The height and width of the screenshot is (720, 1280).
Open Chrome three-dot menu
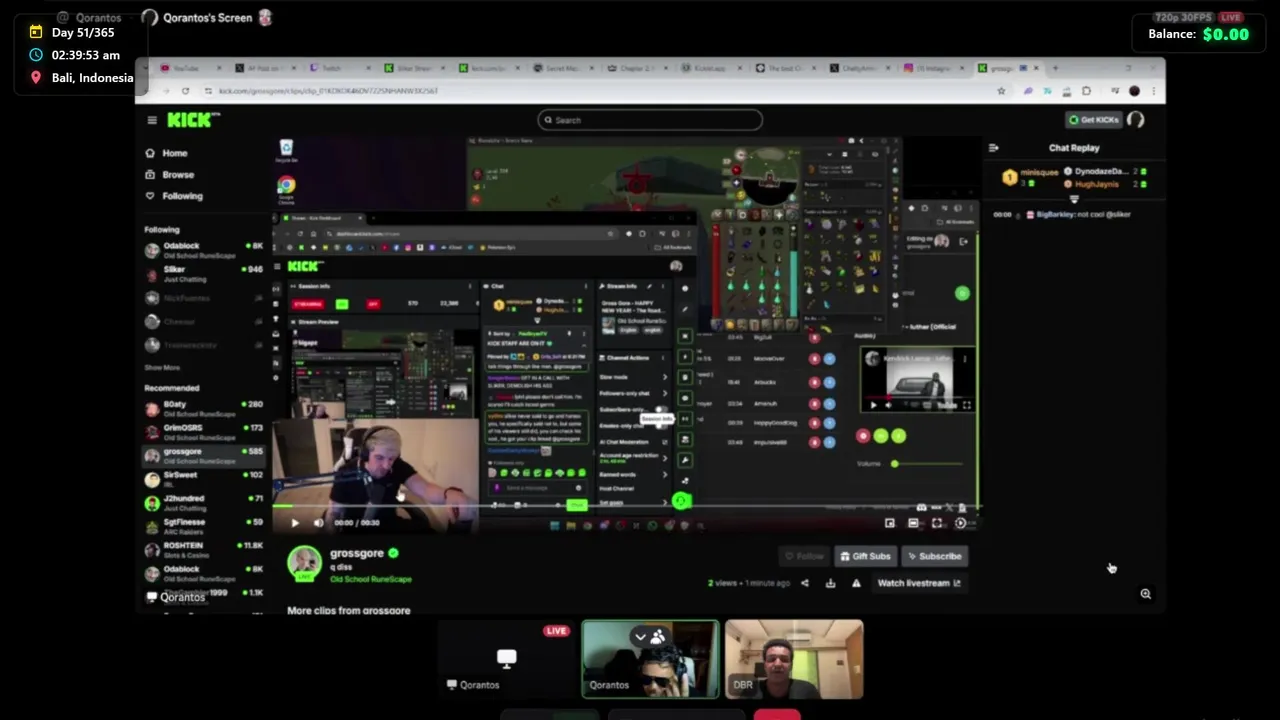click(1154, 91)
